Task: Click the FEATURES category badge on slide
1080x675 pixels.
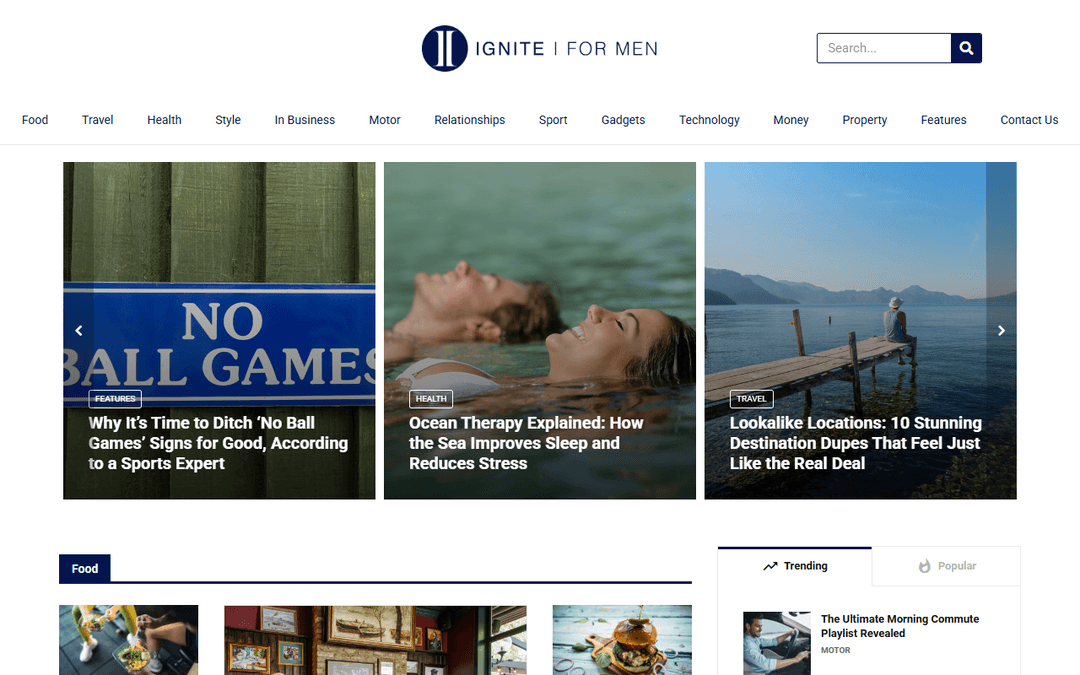Action: (x=115, y=399)
